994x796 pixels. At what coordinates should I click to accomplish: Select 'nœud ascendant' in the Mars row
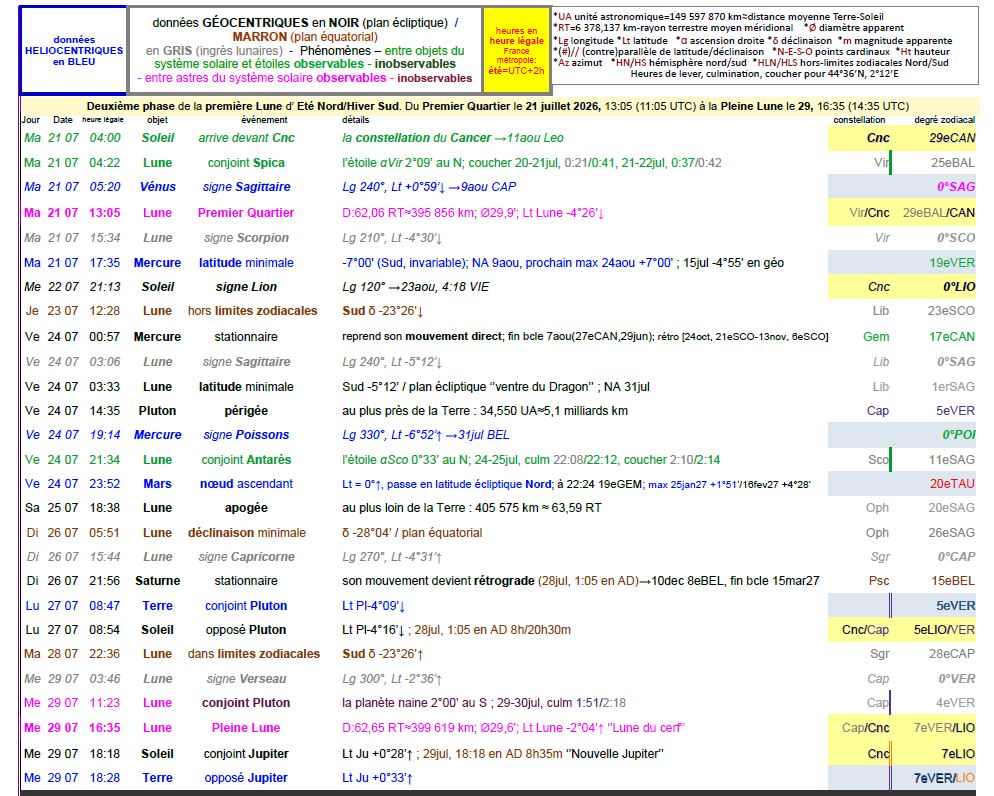tap(246, 484)
